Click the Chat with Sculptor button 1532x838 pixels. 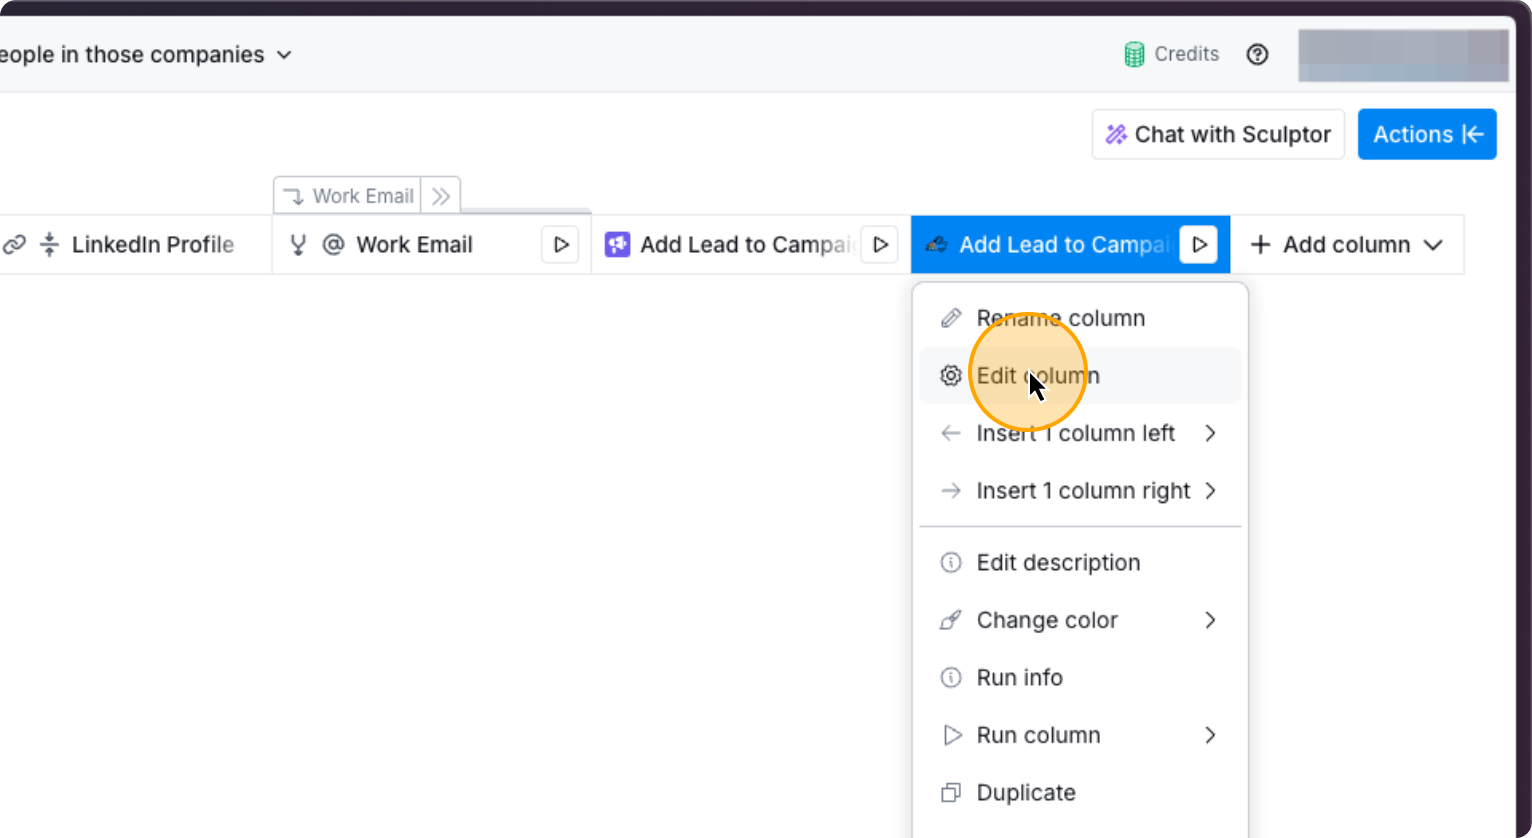click(1217, 134)
